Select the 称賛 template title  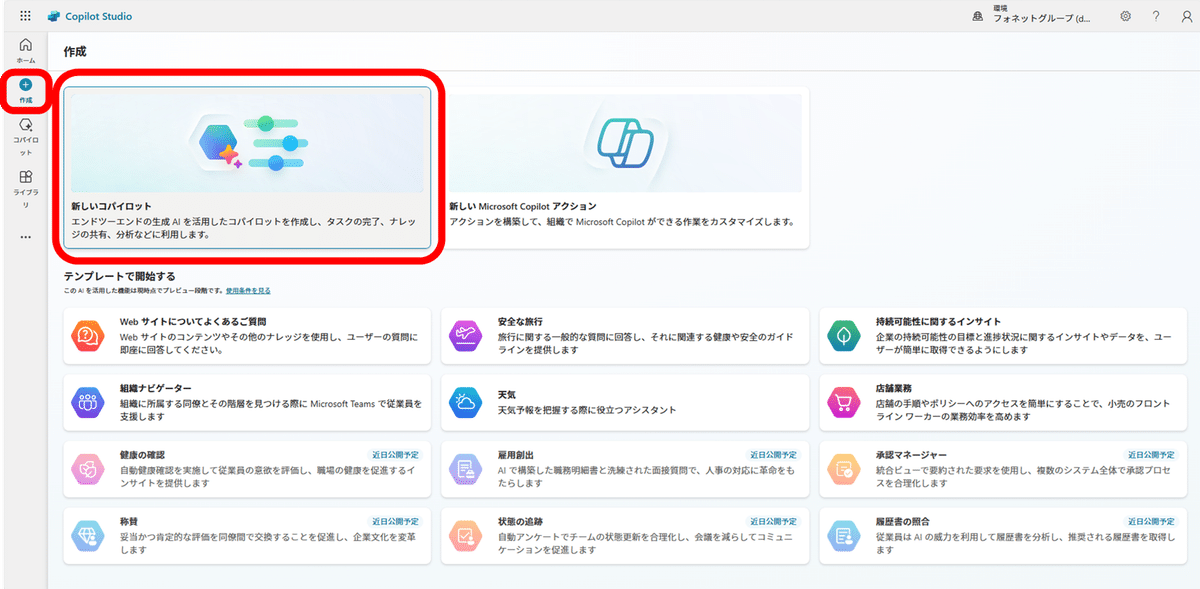129,522
